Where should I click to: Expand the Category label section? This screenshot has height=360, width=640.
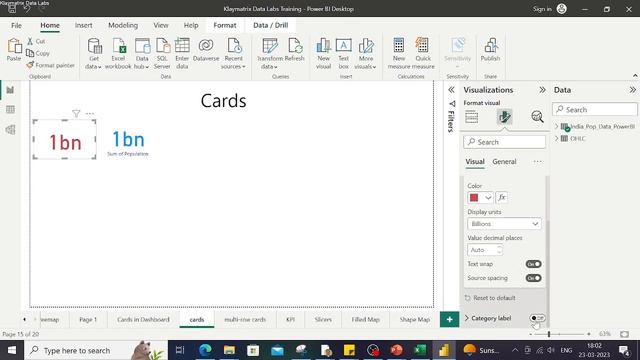click(x=467, y=318)
